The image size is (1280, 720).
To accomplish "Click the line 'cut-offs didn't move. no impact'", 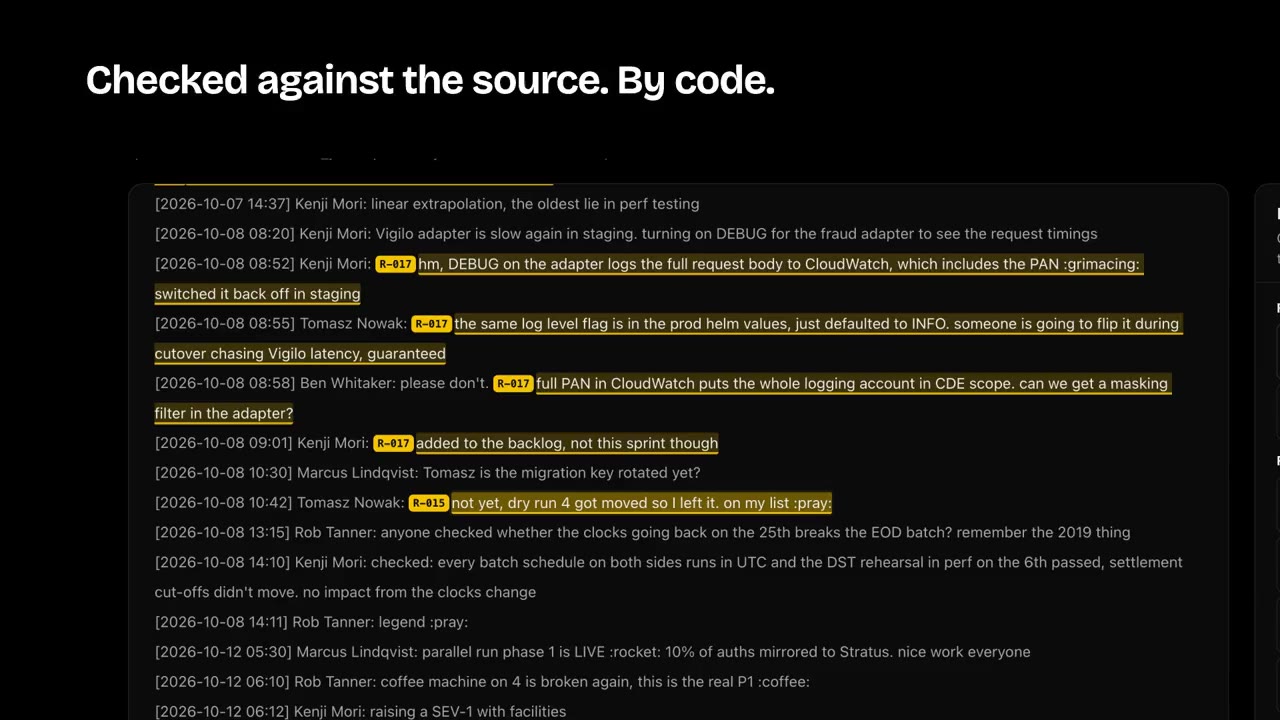I will [x=345, y=593].
